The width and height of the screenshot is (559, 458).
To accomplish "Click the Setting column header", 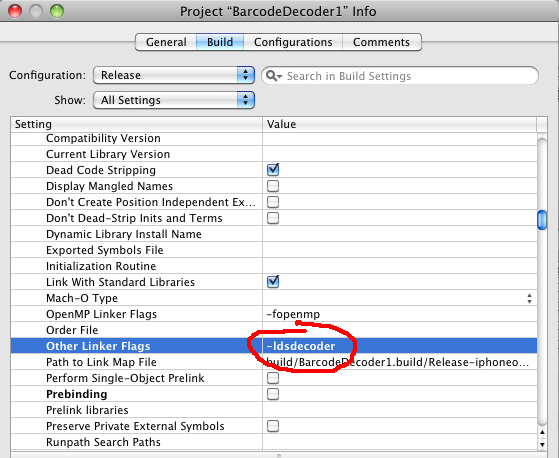I will (x=137, y=124).
